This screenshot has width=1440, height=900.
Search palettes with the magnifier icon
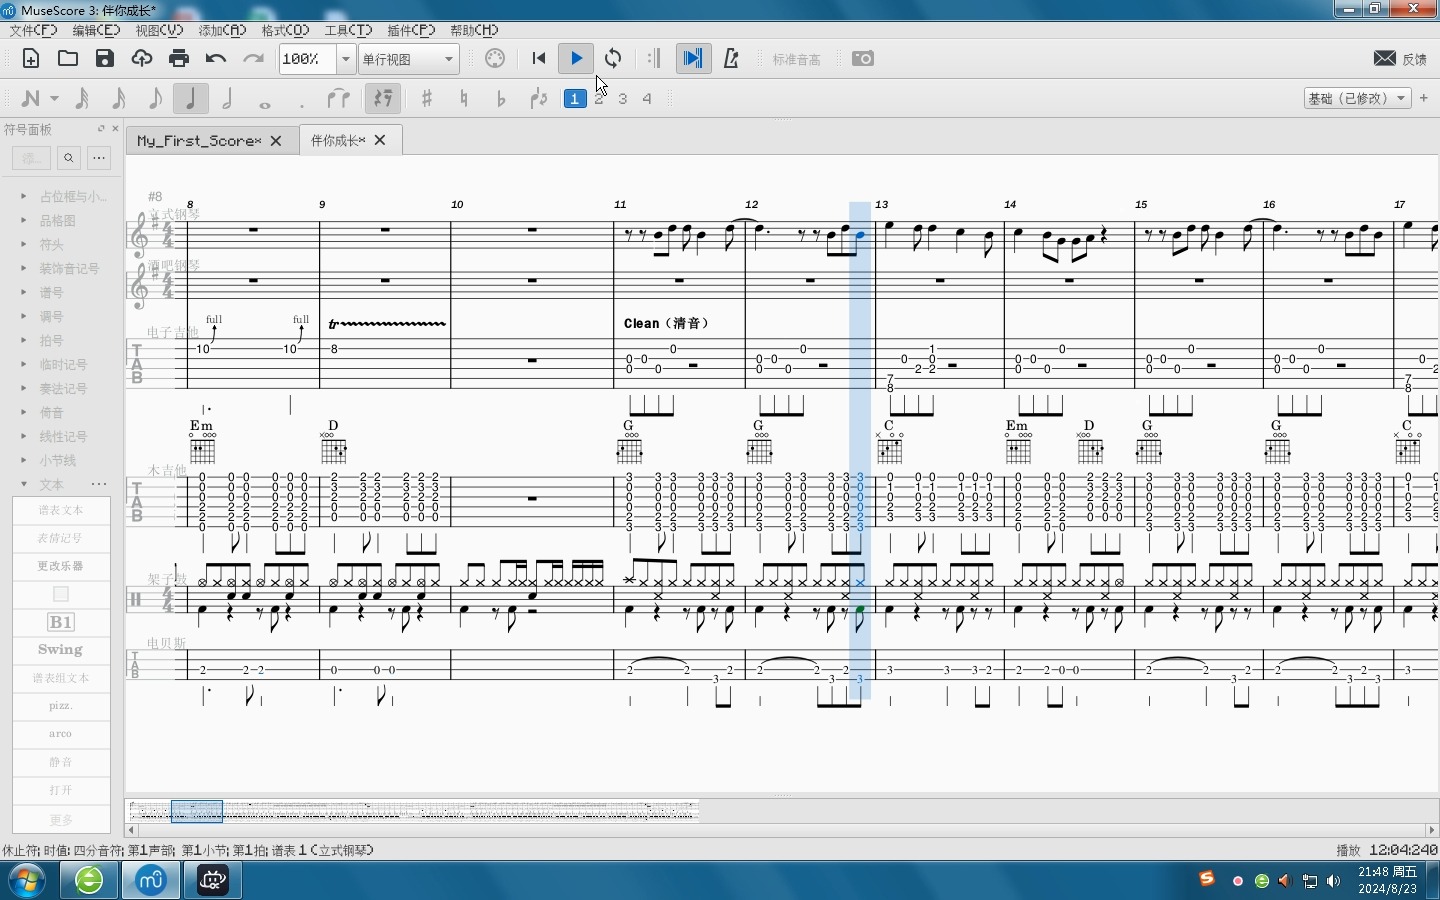[69, 158]
